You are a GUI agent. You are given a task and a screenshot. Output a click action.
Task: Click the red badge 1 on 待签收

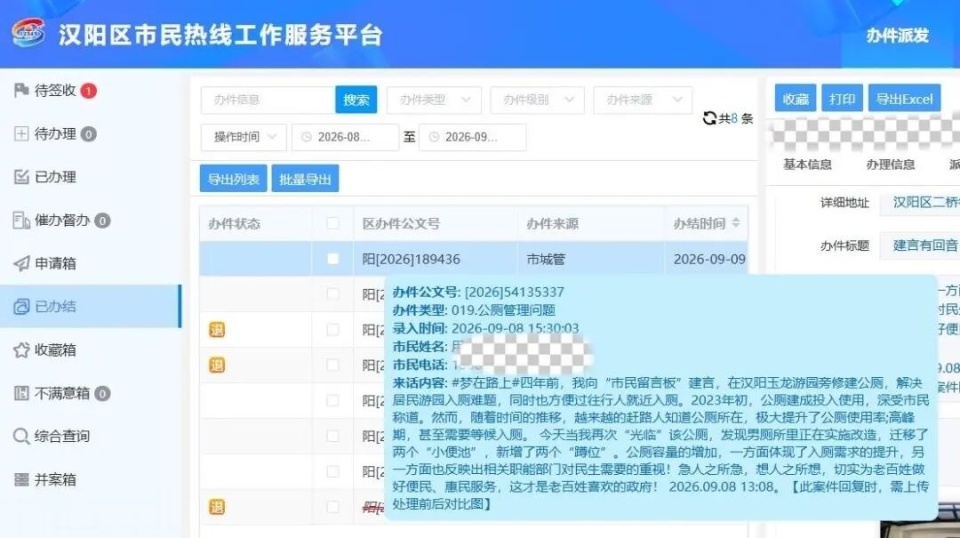point(89,91)
